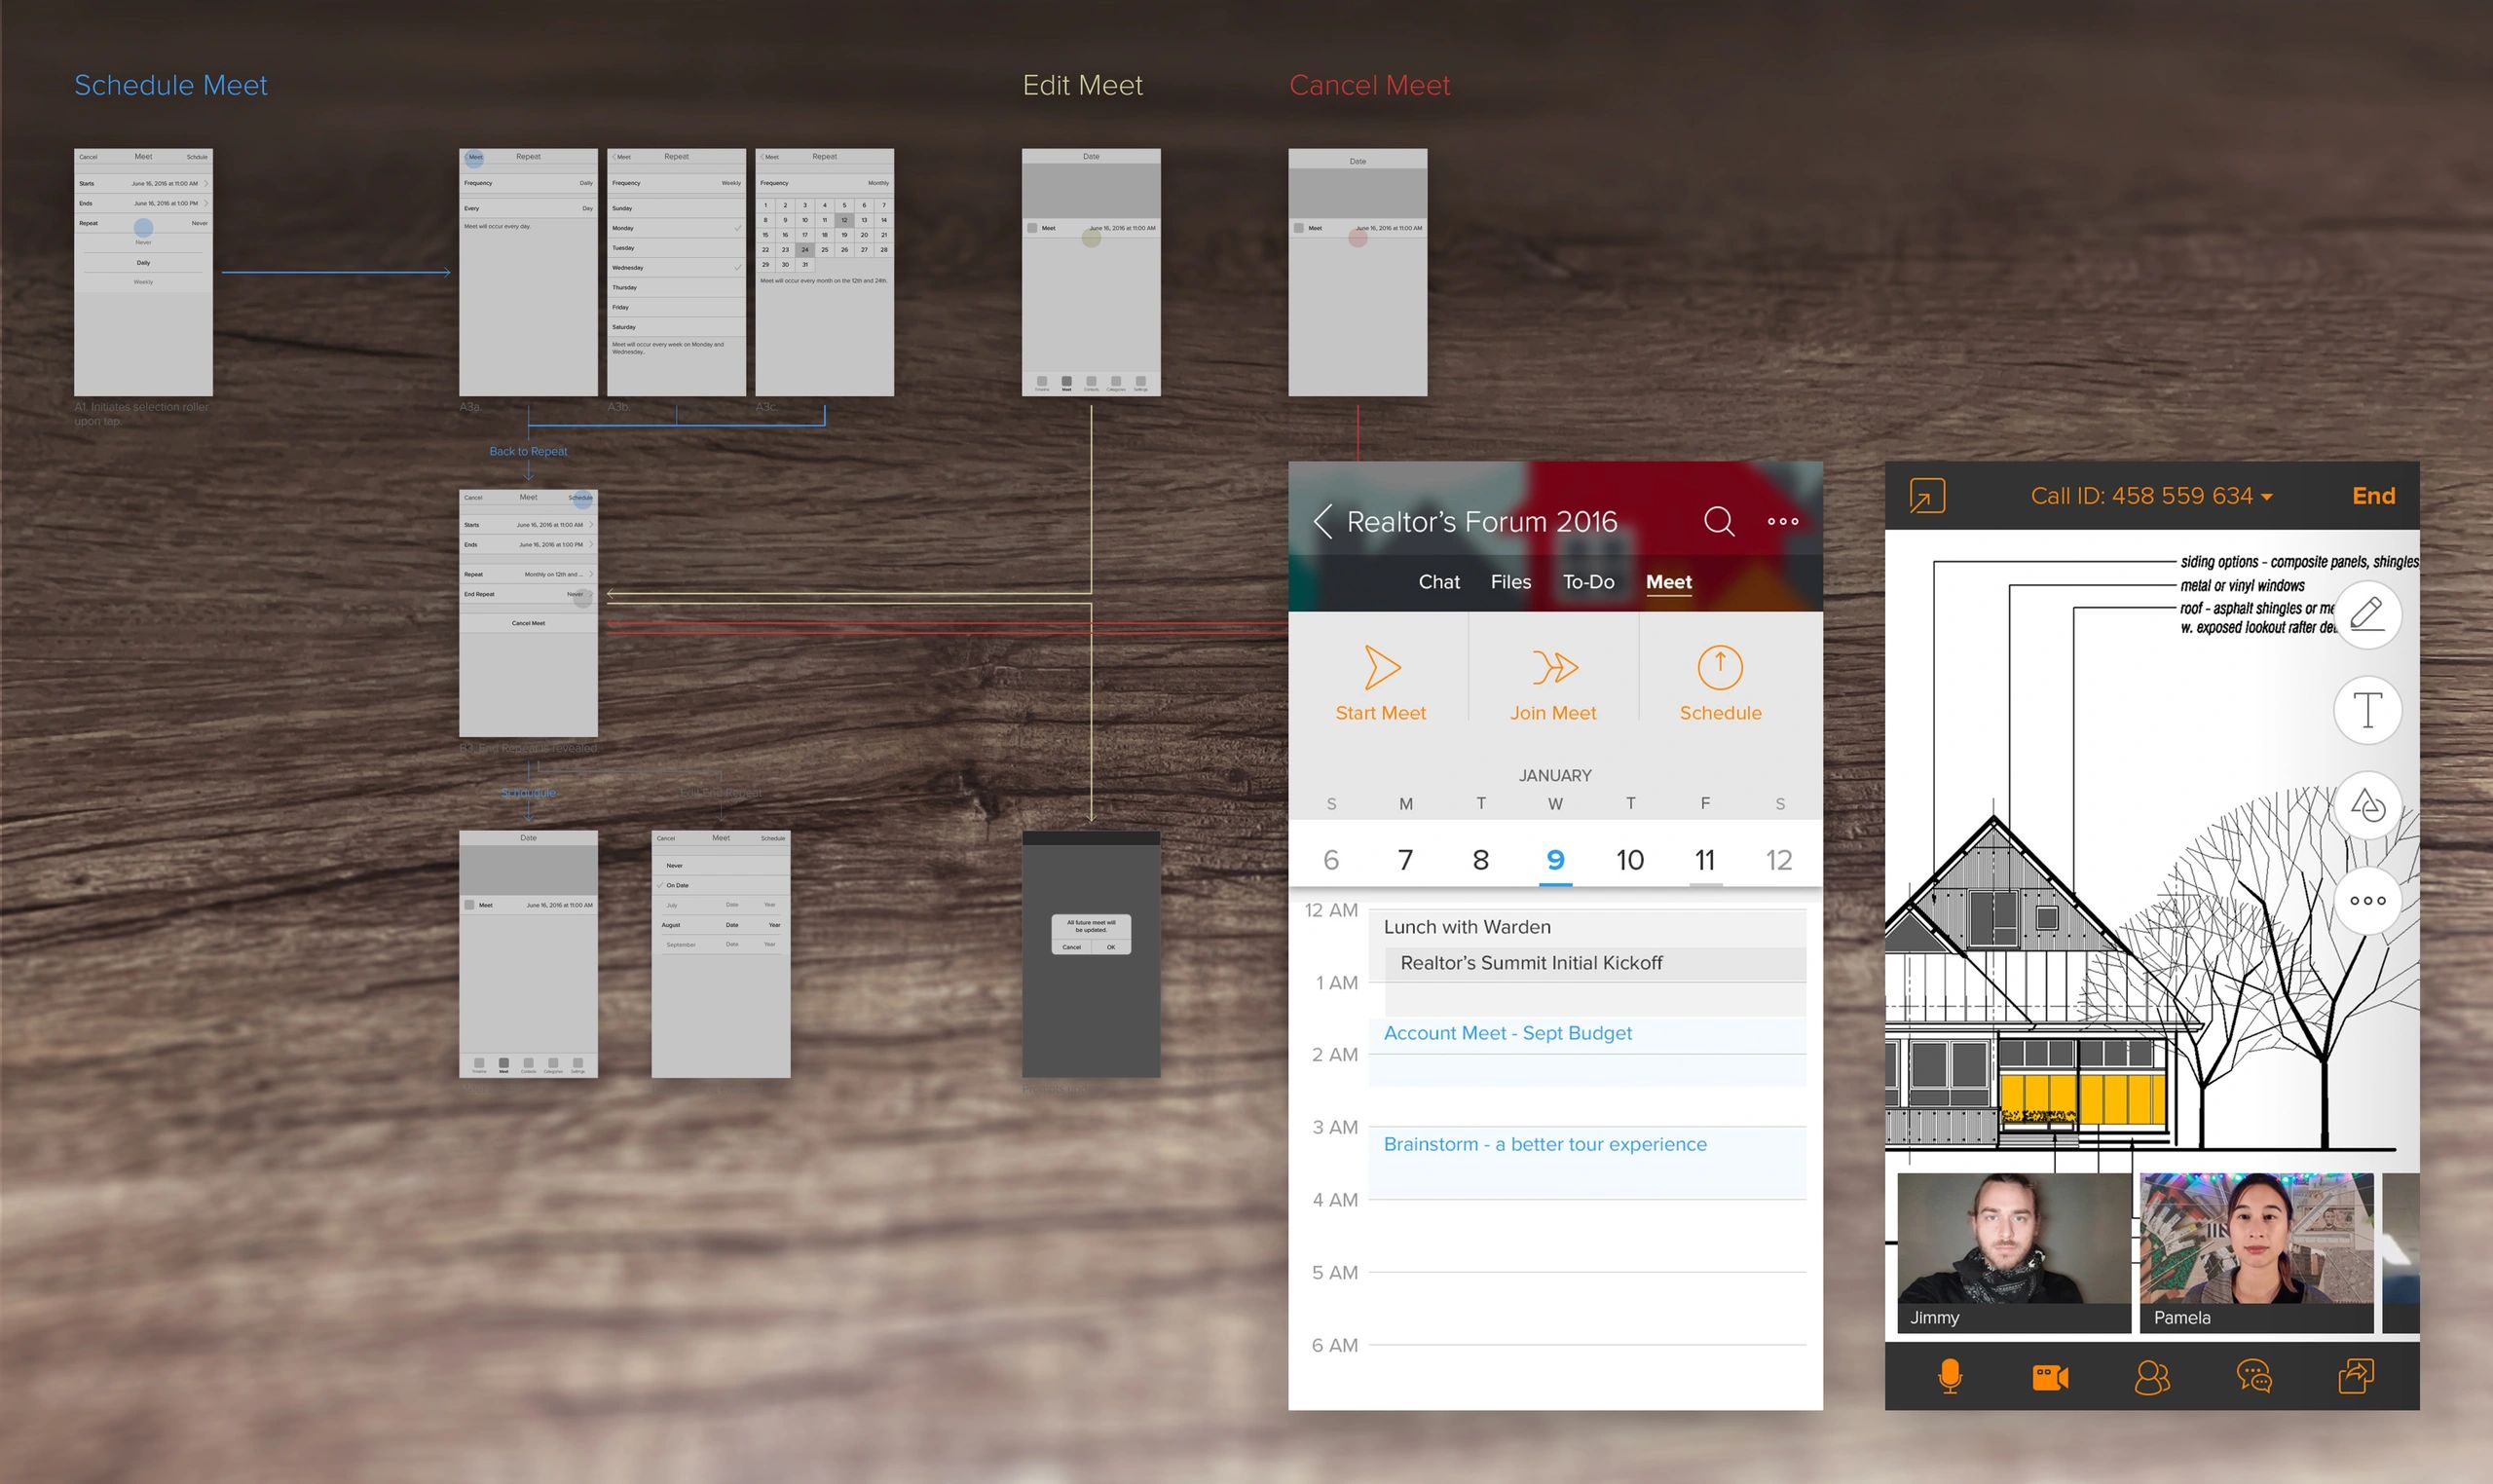The width and height of the screenshot is (2493, 1484).
Task: Open the three-dot menu in Realtor's Forum header
Action: (1782, 521)
